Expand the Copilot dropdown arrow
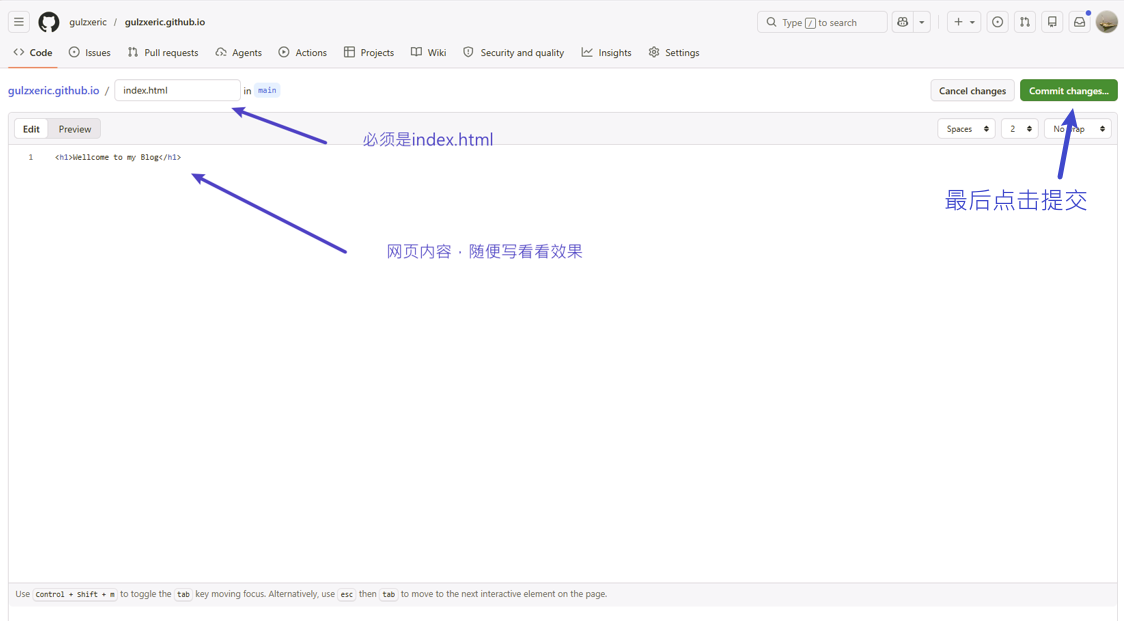1124x621 pixels. pyautogui.click(x=922, y=22)
